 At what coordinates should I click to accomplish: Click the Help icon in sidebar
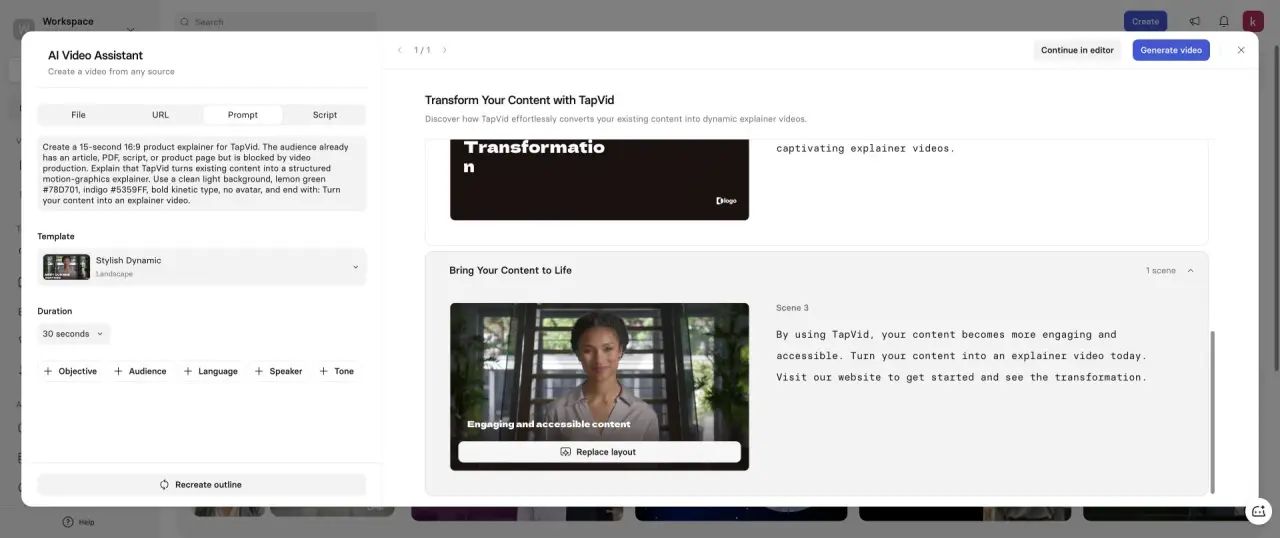click(68, 522)
